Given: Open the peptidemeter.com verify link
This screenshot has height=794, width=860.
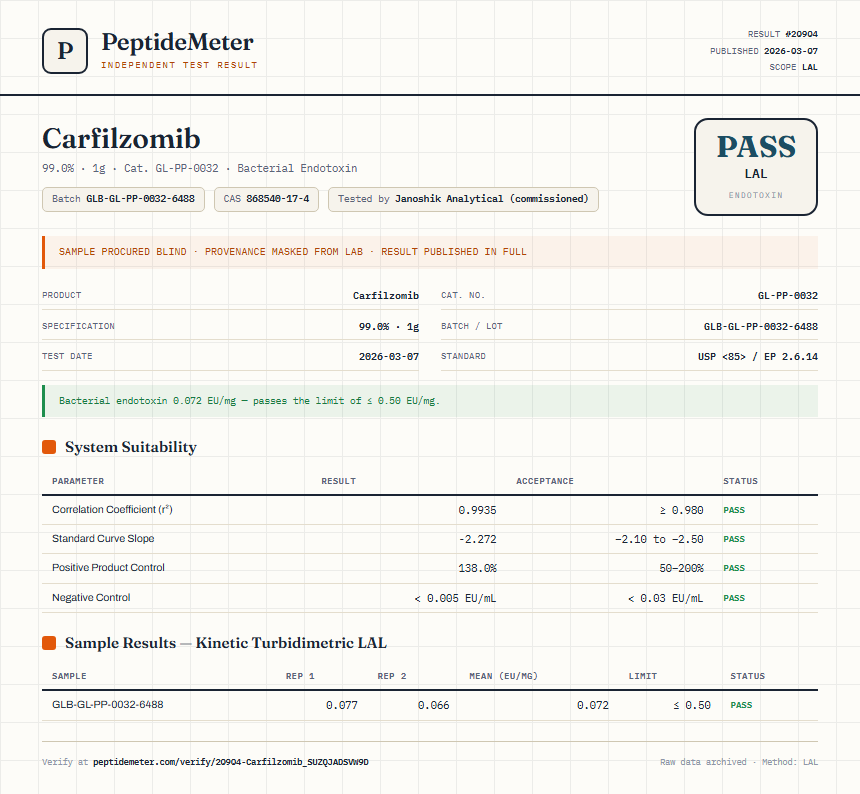Looking at the screenshot, I should point(231,762).
